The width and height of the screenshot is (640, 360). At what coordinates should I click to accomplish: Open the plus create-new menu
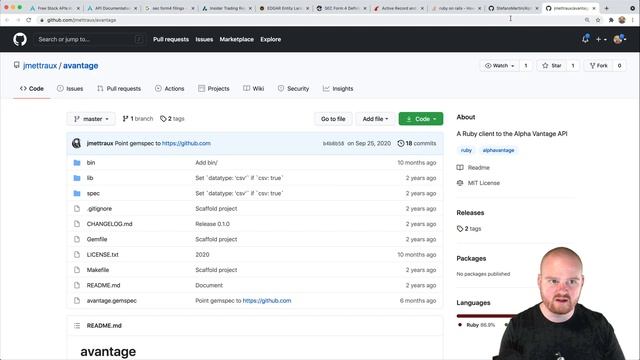[x=601, y=40]
